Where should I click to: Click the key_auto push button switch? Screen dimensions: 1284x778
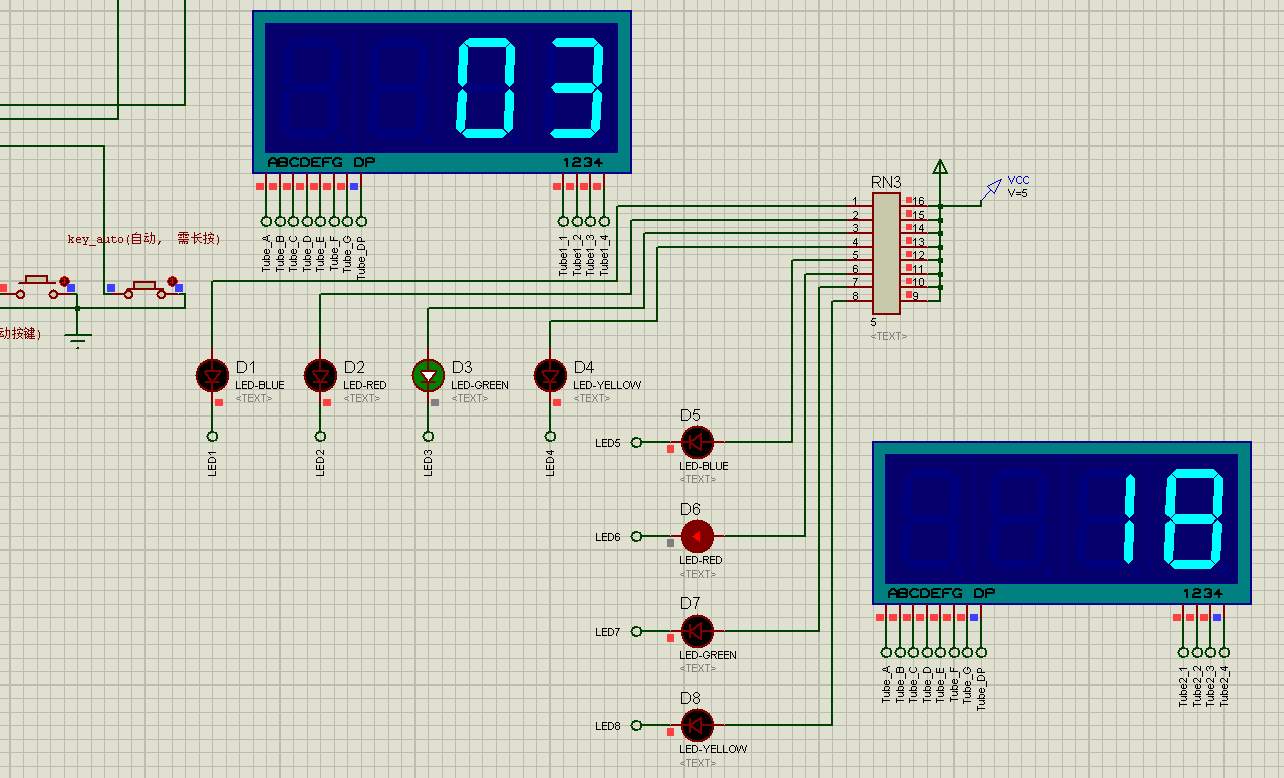tap(145, 287)
